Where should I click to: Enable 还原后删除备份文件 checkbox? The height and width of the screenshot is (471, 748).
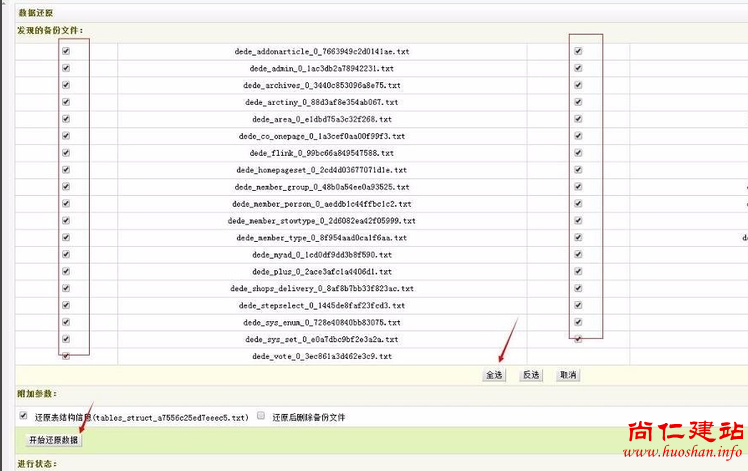(x=260, y=415)
